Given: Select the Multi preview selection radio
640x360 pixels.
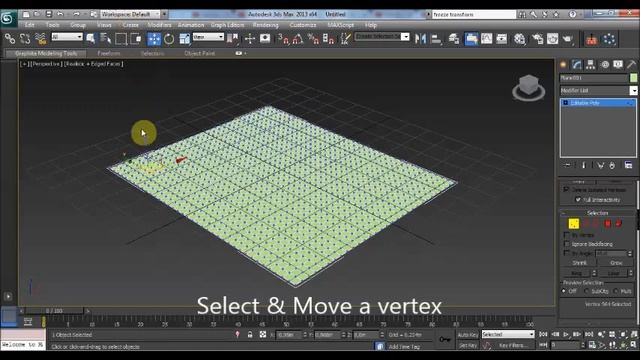Looking at the screenshot, I should click(616, 291).
